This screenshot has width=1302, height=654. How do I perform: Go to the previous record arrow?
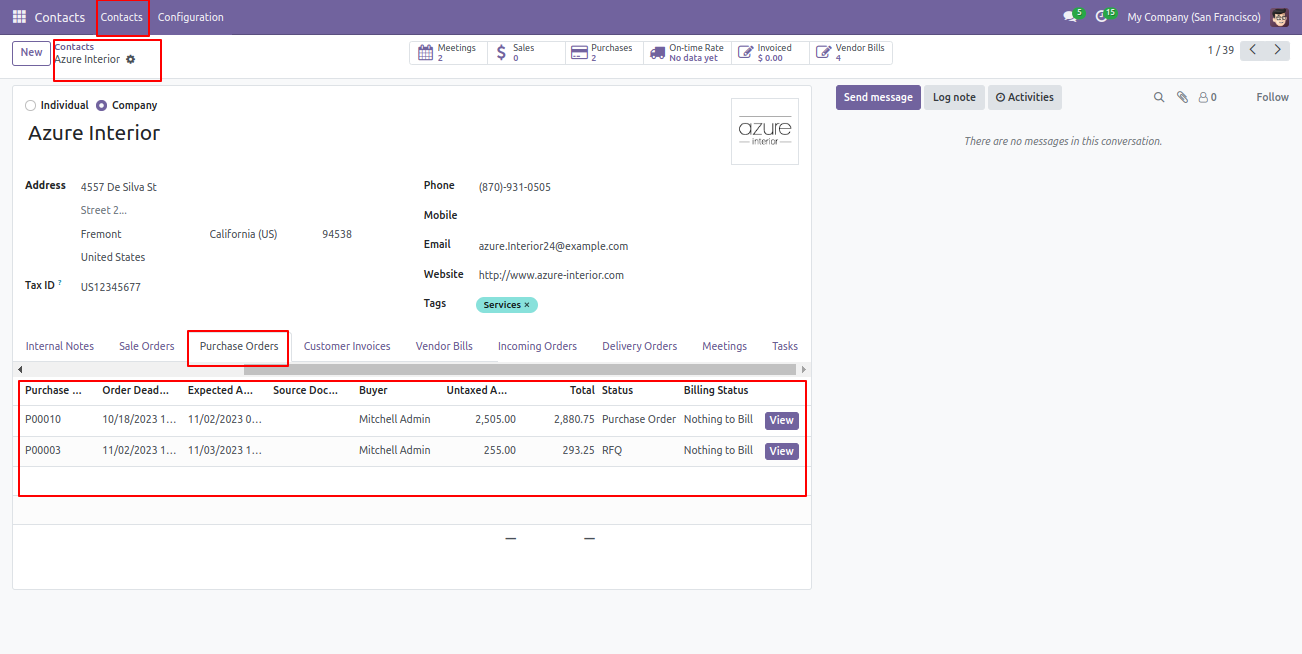point(1253,50)
